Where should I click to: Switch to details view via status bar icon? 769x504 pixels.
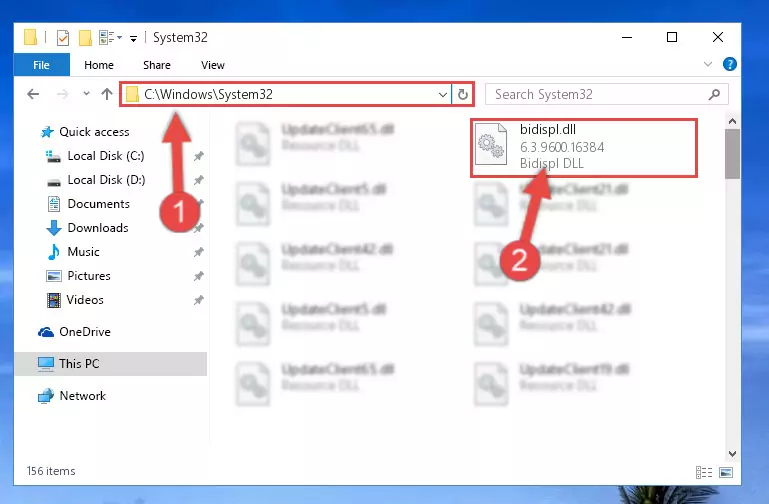coord(704,472)
